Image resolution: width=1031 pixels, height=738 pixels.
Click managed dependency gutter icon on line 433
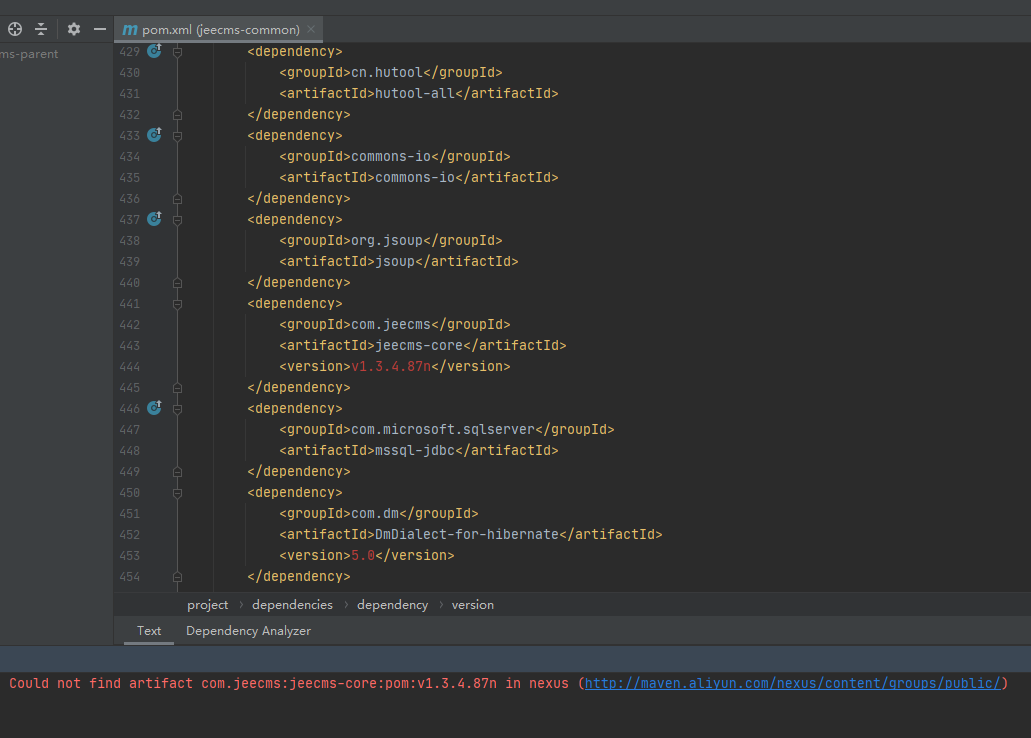pyautogui.click(x=154, y=134)
